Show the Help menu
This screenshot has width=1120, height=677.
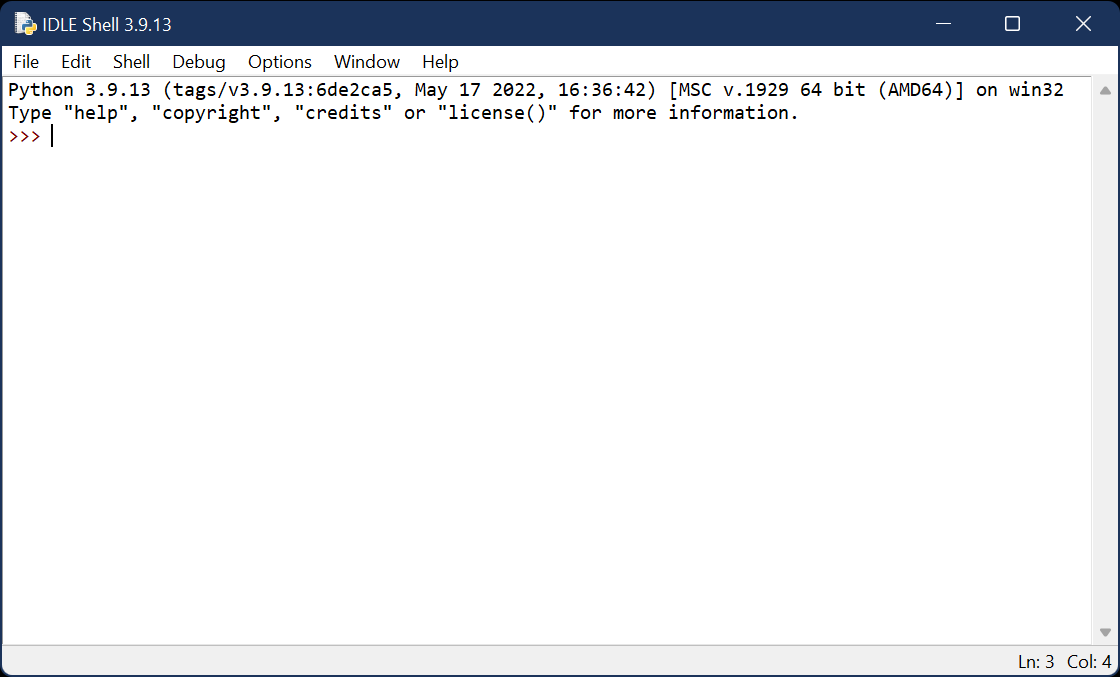pos(440,62)
